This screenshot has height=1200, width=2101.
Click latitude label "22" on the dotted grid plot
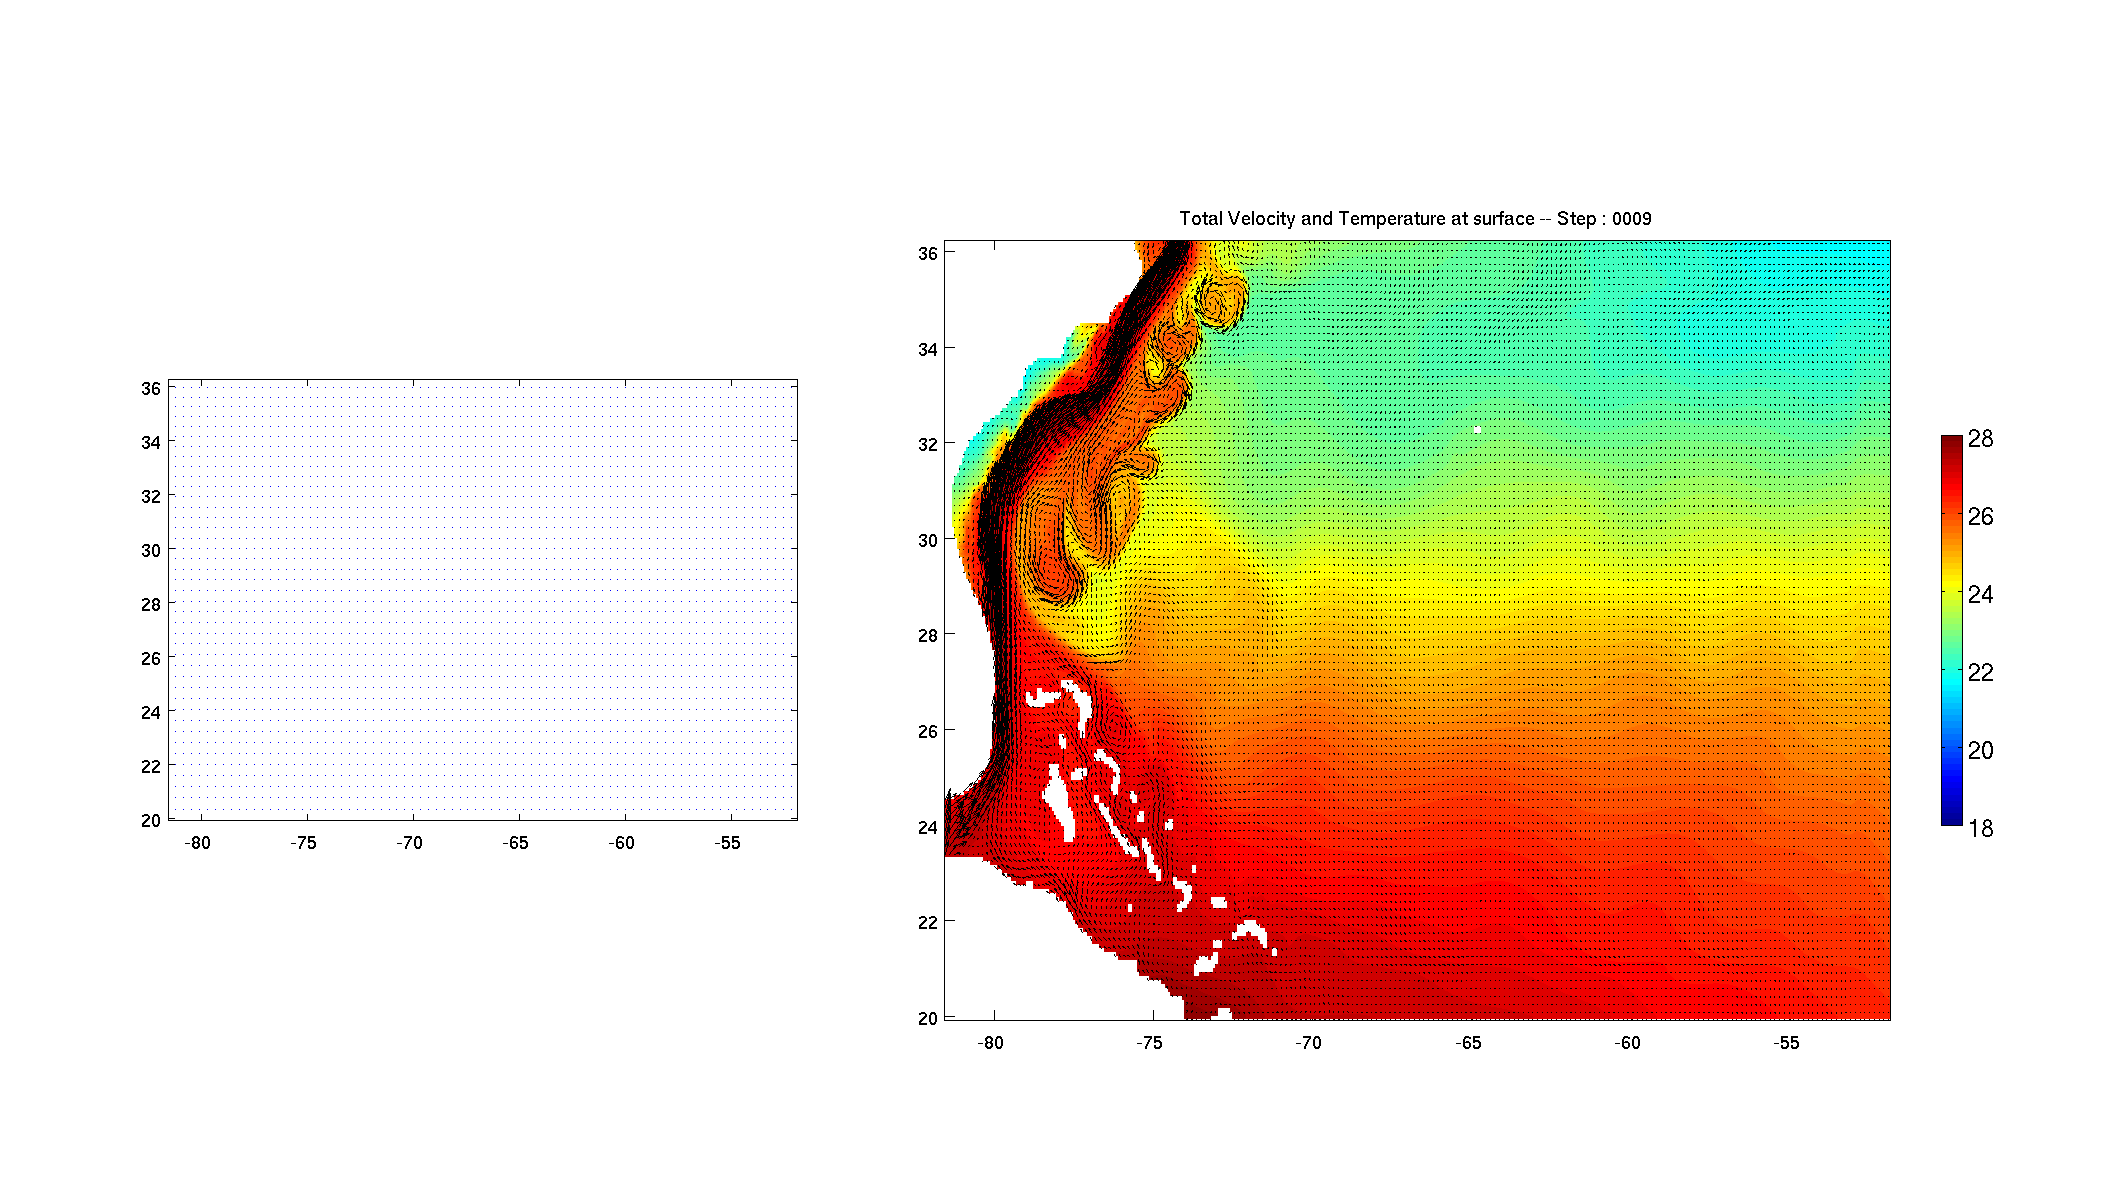click(x=151, y=767)
